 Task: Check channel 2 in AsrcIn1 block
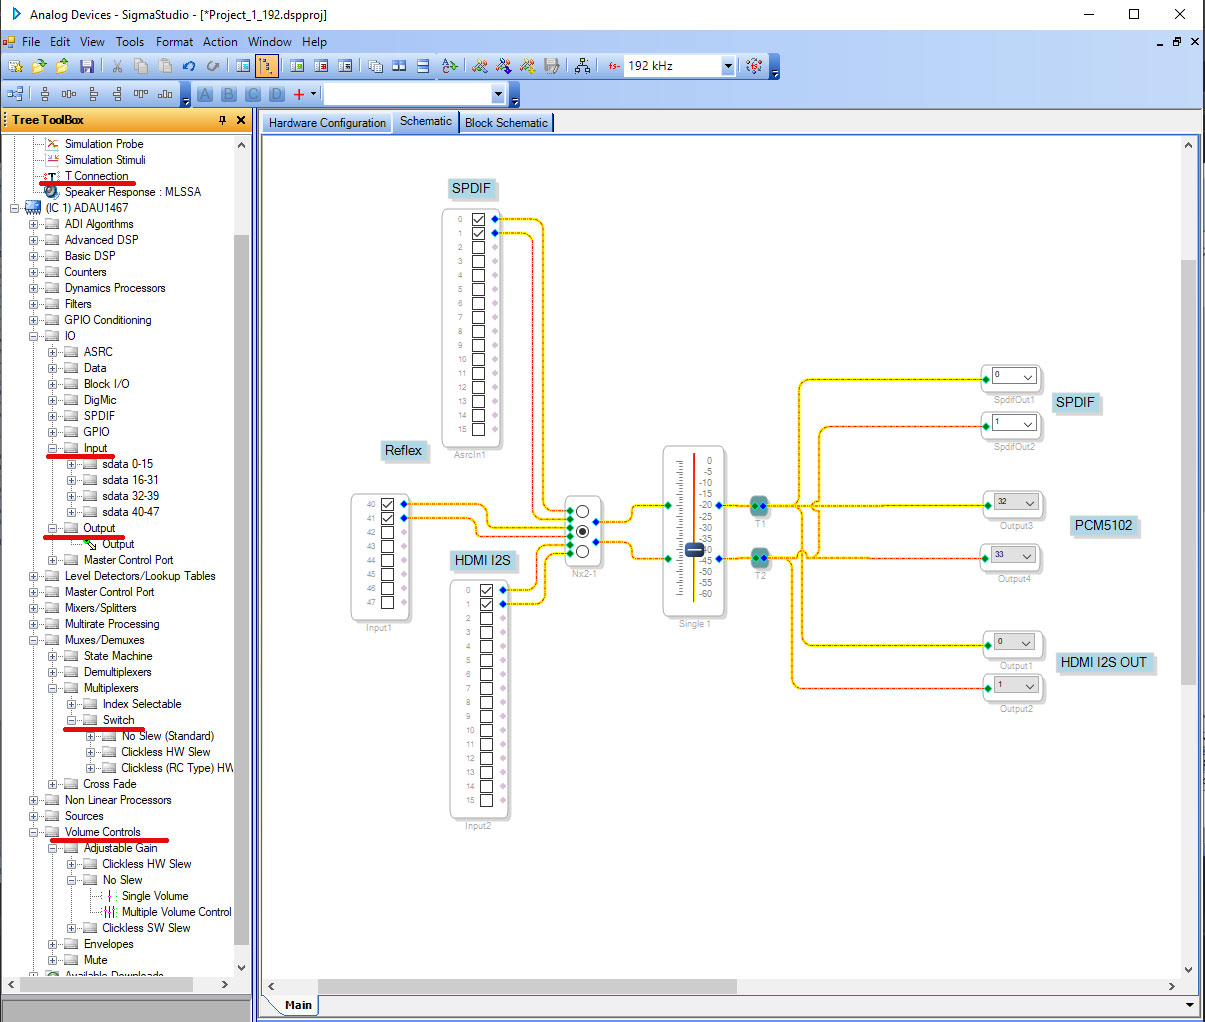[x=478, y=247]
